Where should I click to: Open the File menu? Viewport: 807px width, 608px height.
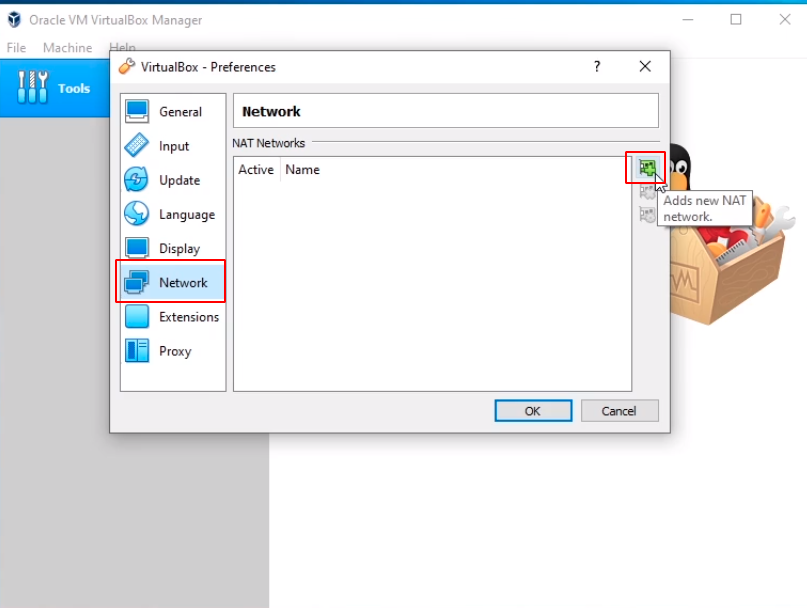tap(16, 48)
